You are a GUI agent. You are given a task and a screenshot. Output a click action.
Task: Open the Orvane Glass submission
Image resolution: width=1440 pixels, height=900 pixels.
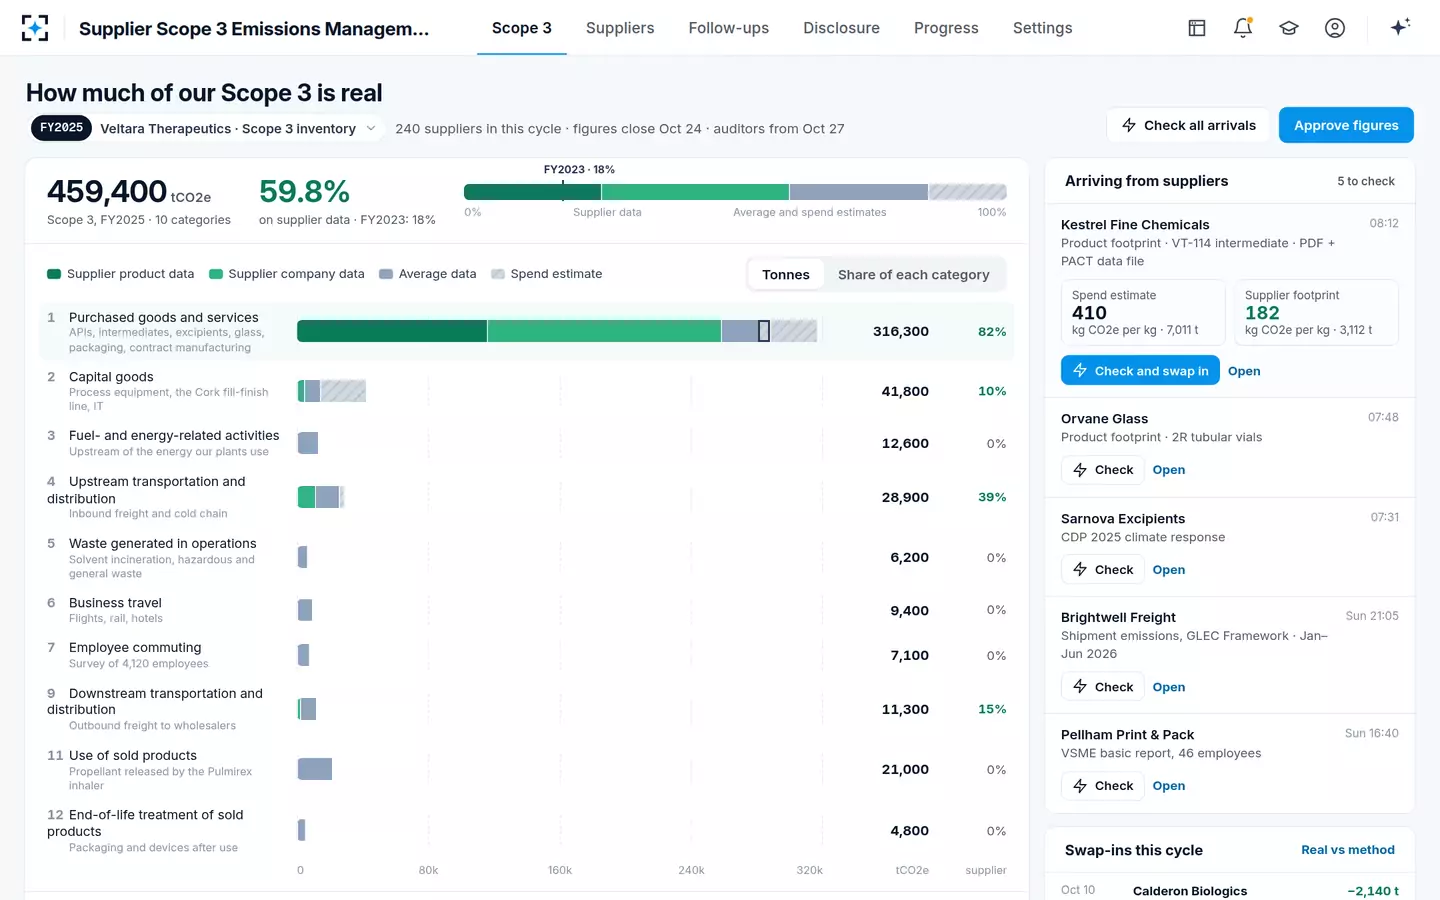click(1169, 470)
